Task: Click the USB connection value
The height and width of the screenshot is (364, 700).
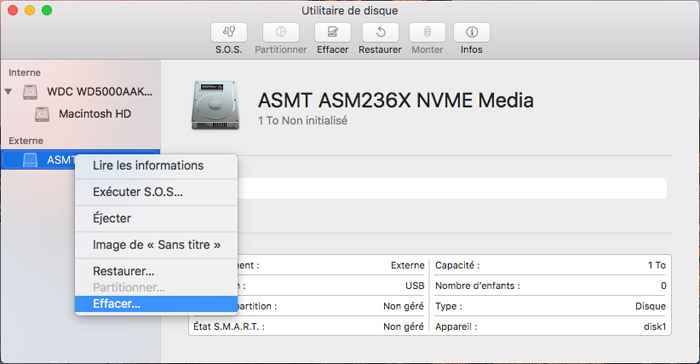Action: pyautogui.click(x=415, y=286)
